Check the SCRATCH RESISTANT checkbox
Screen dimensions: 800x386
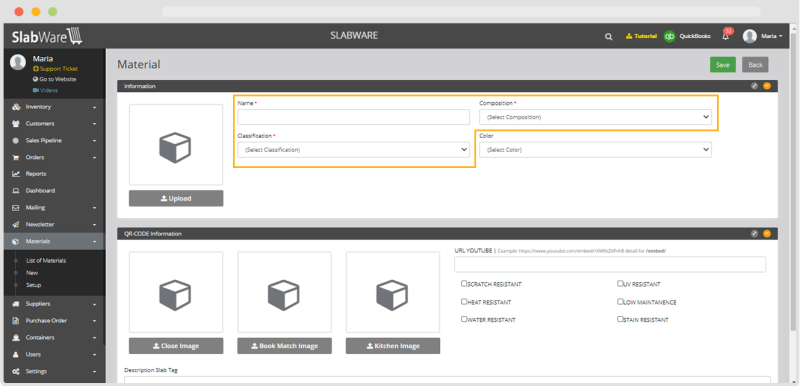(x=464, y=284)
